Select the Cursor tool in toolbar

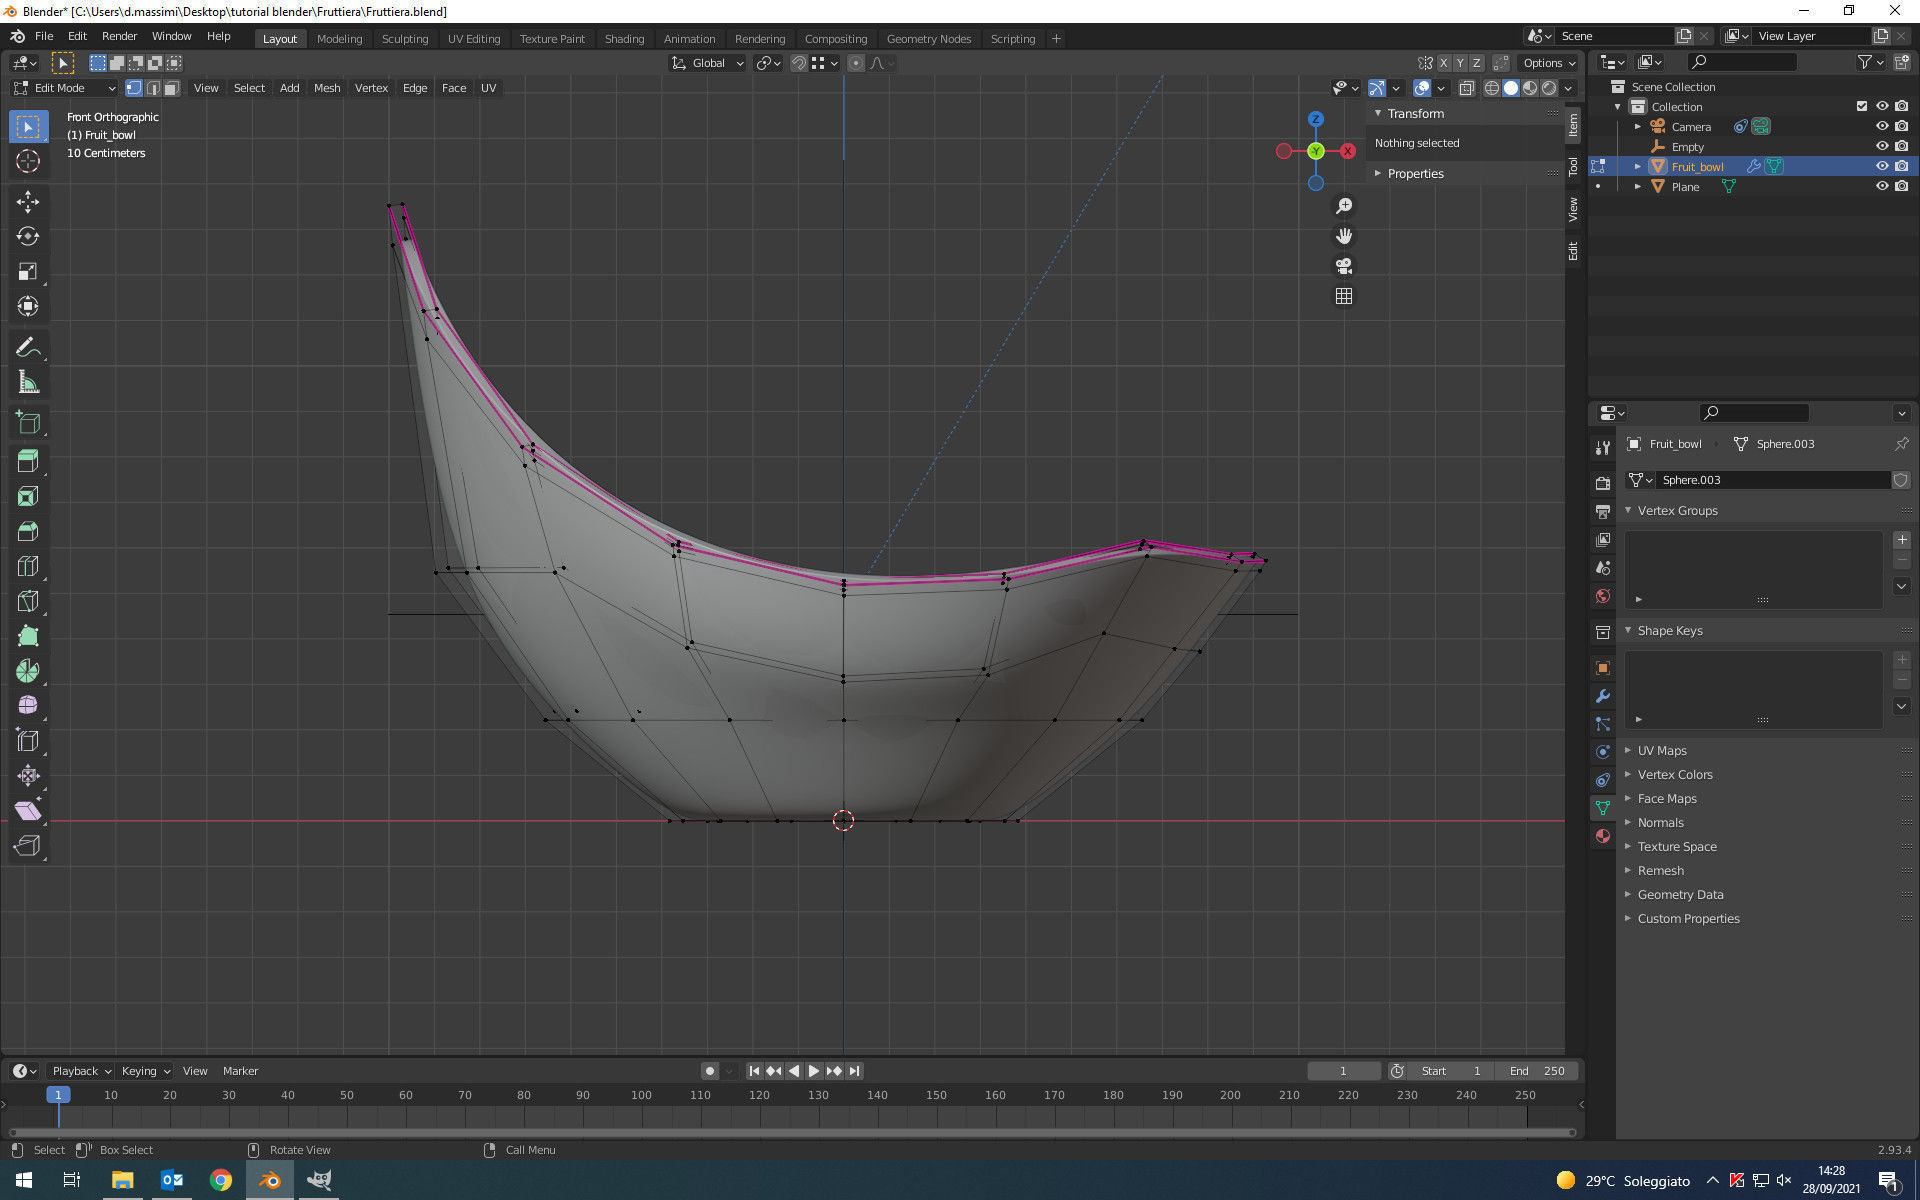[28, 161]
